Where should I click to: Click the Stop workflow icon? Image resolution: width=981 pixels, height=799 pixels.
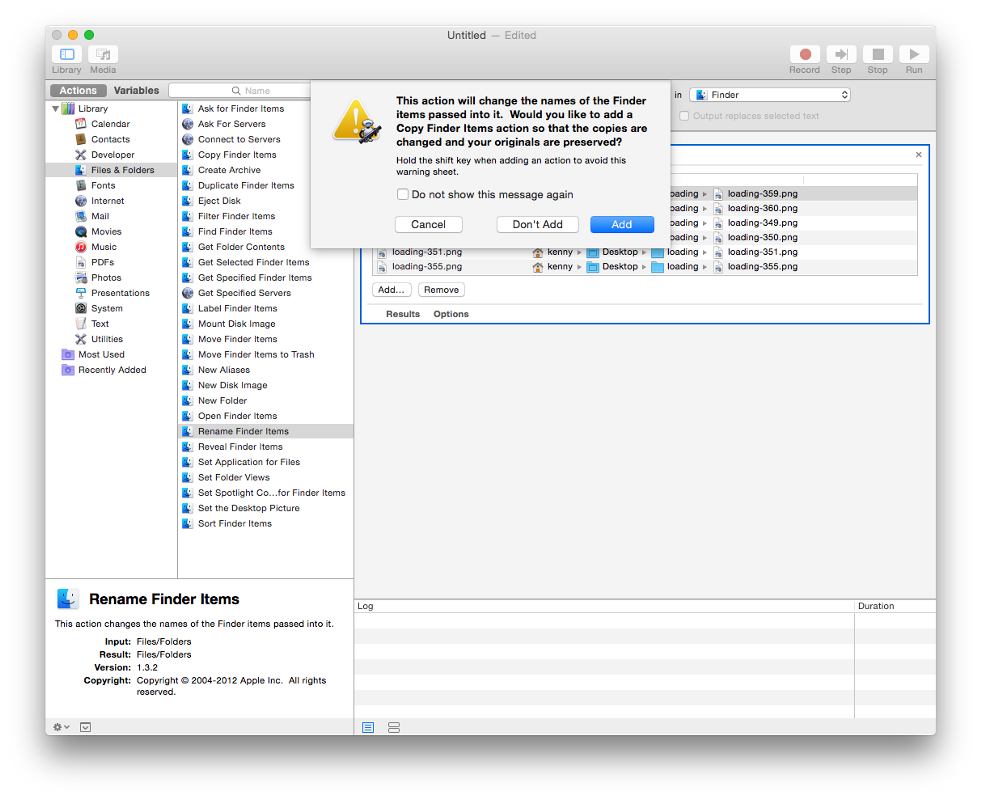tap(877, 54)
